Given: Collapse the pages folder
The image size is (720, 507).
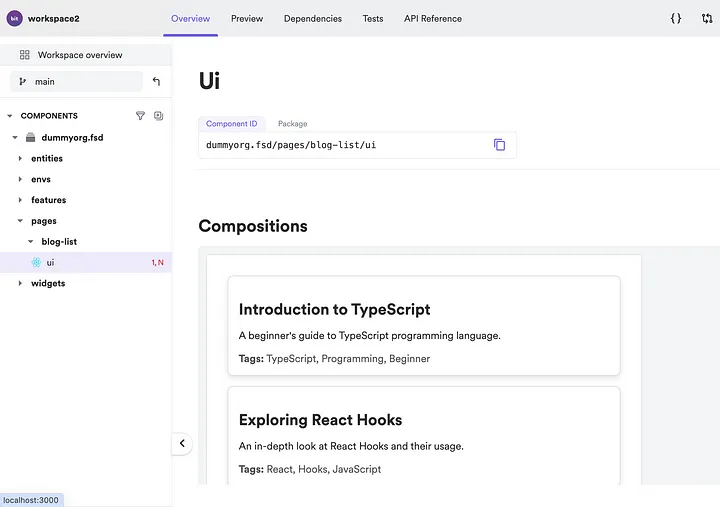Looking at the screenshot, I should click(x=20, y=221).
